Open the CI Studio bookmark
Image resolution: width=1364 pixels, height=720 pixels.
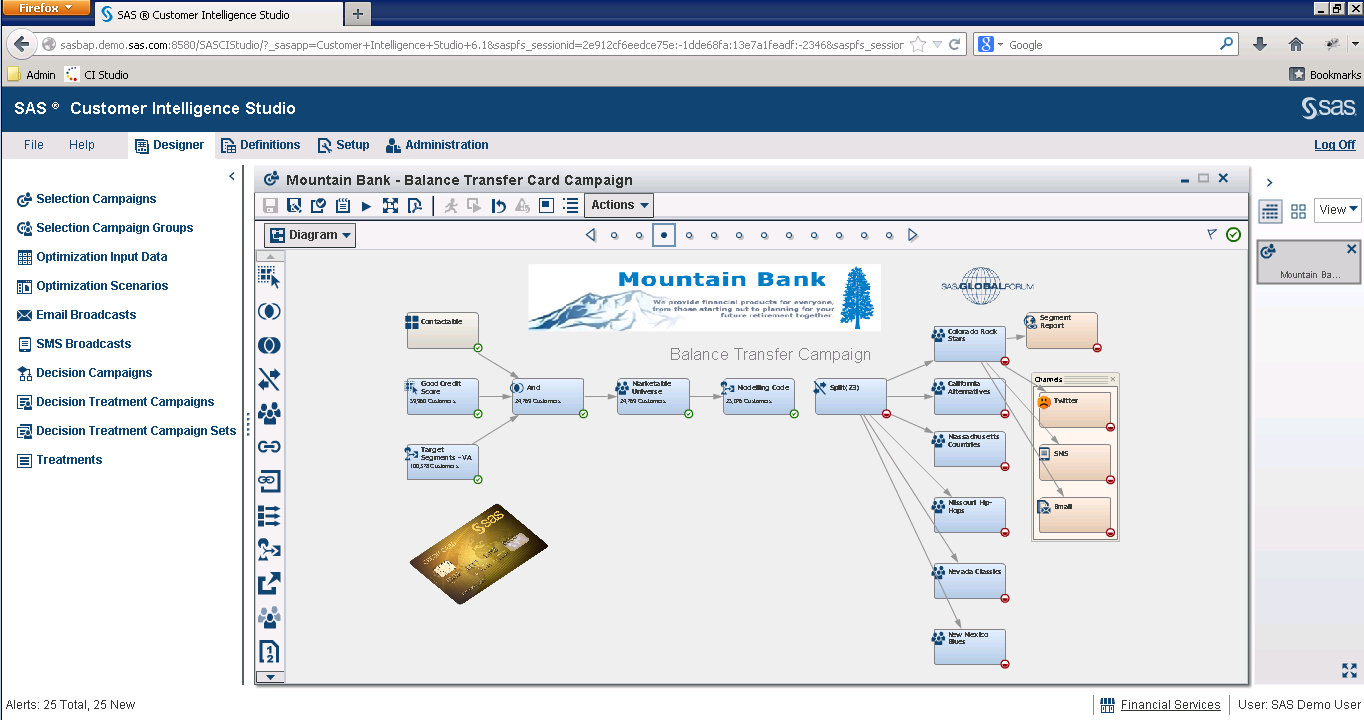(x=96, y=75)
